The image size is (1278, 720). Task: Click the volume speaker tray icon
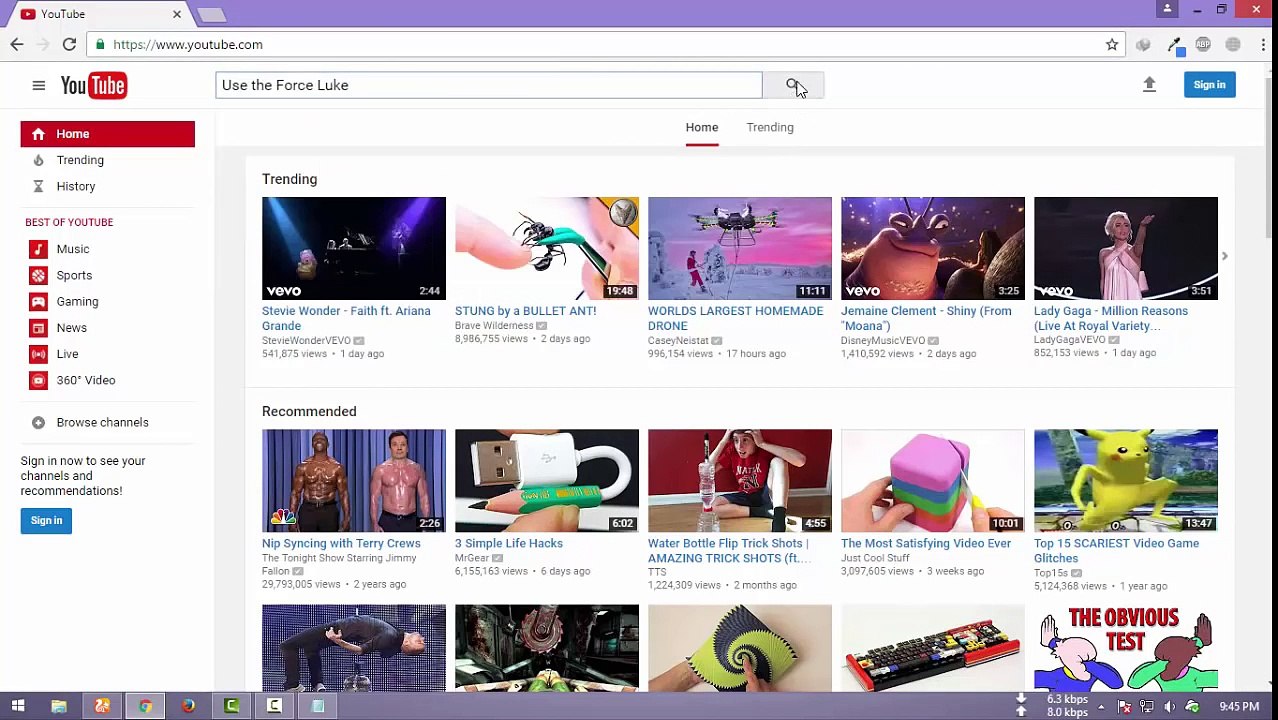click(1169, 707)
